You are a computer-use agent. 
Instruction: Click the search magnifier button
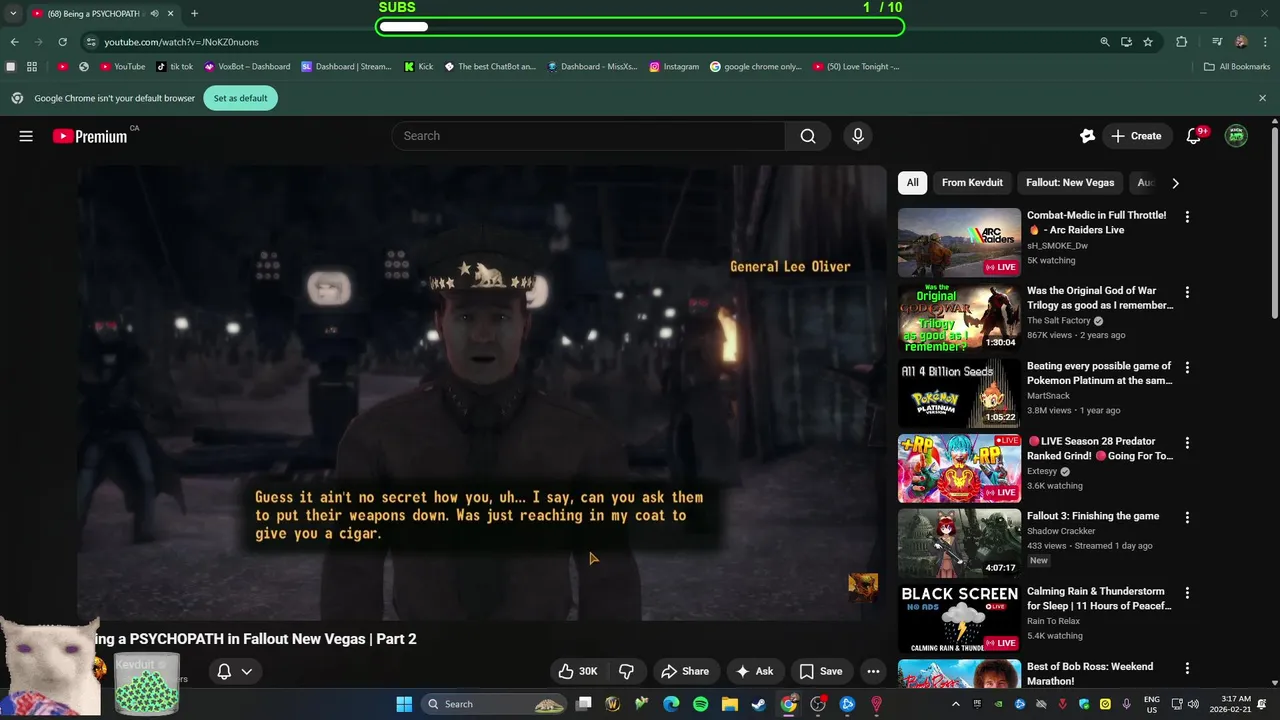[x=808, y=136]
